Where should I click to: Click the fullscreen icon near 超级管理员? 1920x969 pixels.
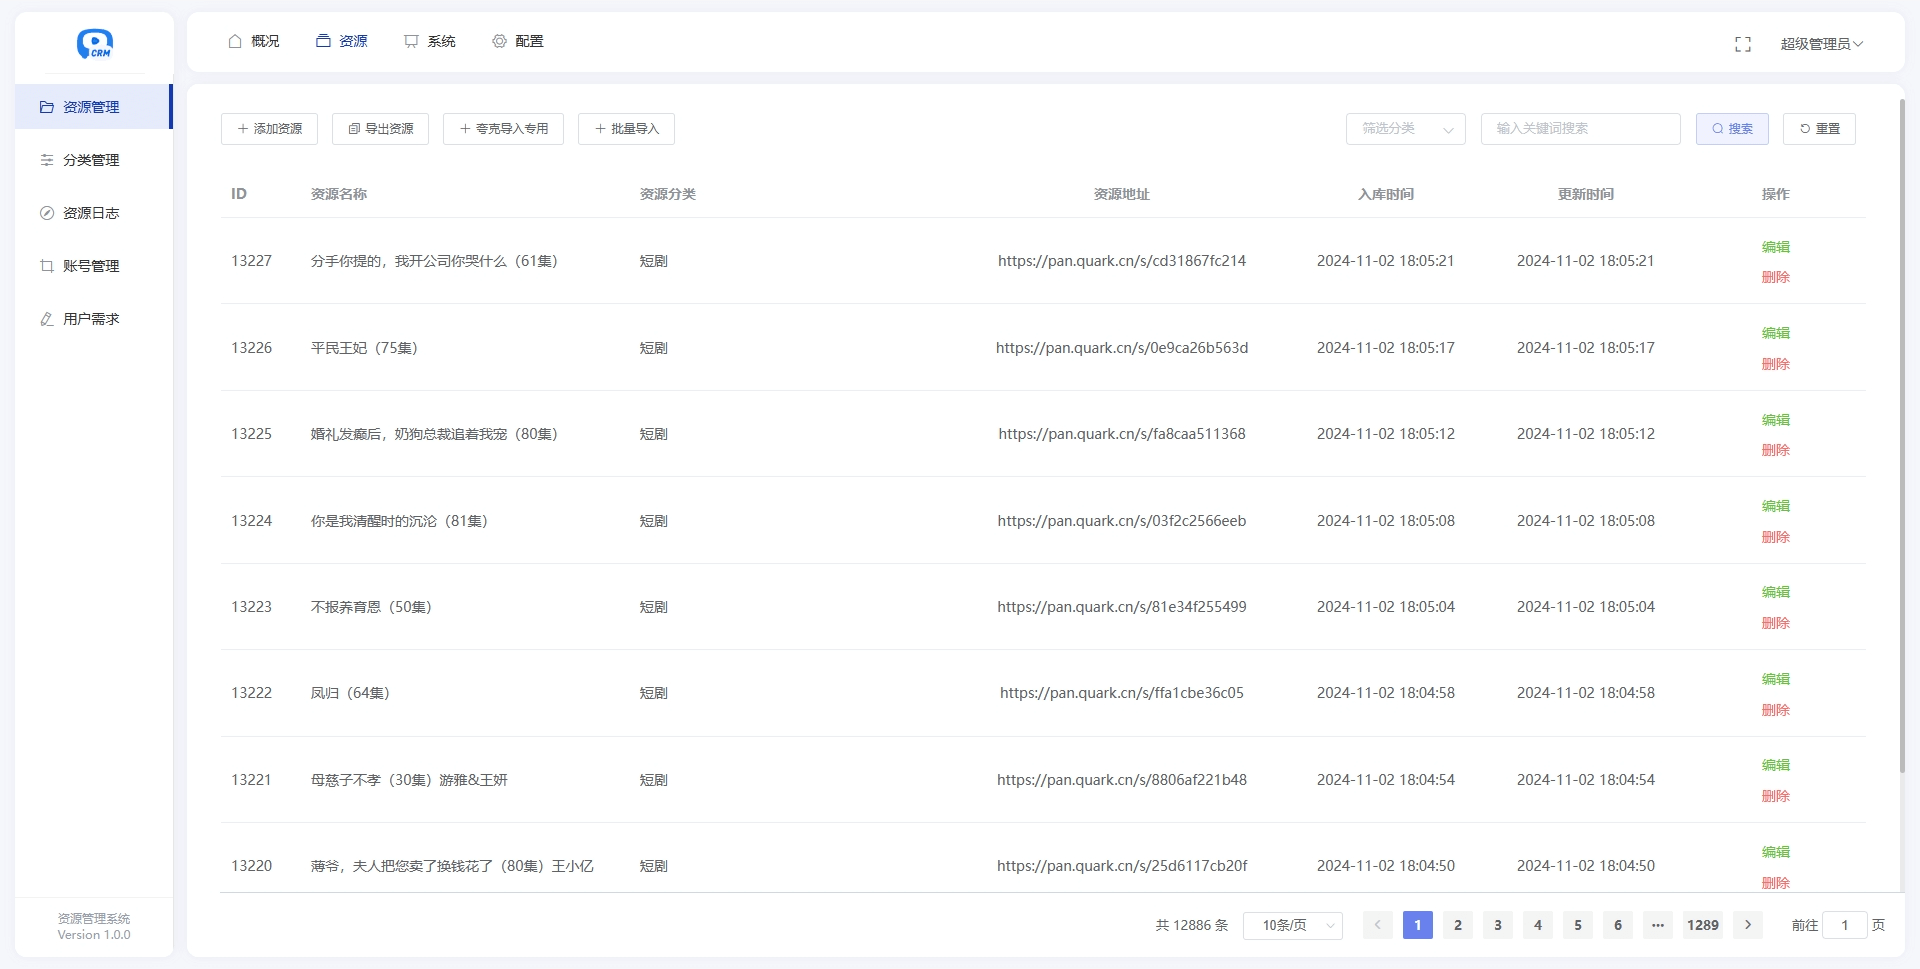(x=1743, y=44)
